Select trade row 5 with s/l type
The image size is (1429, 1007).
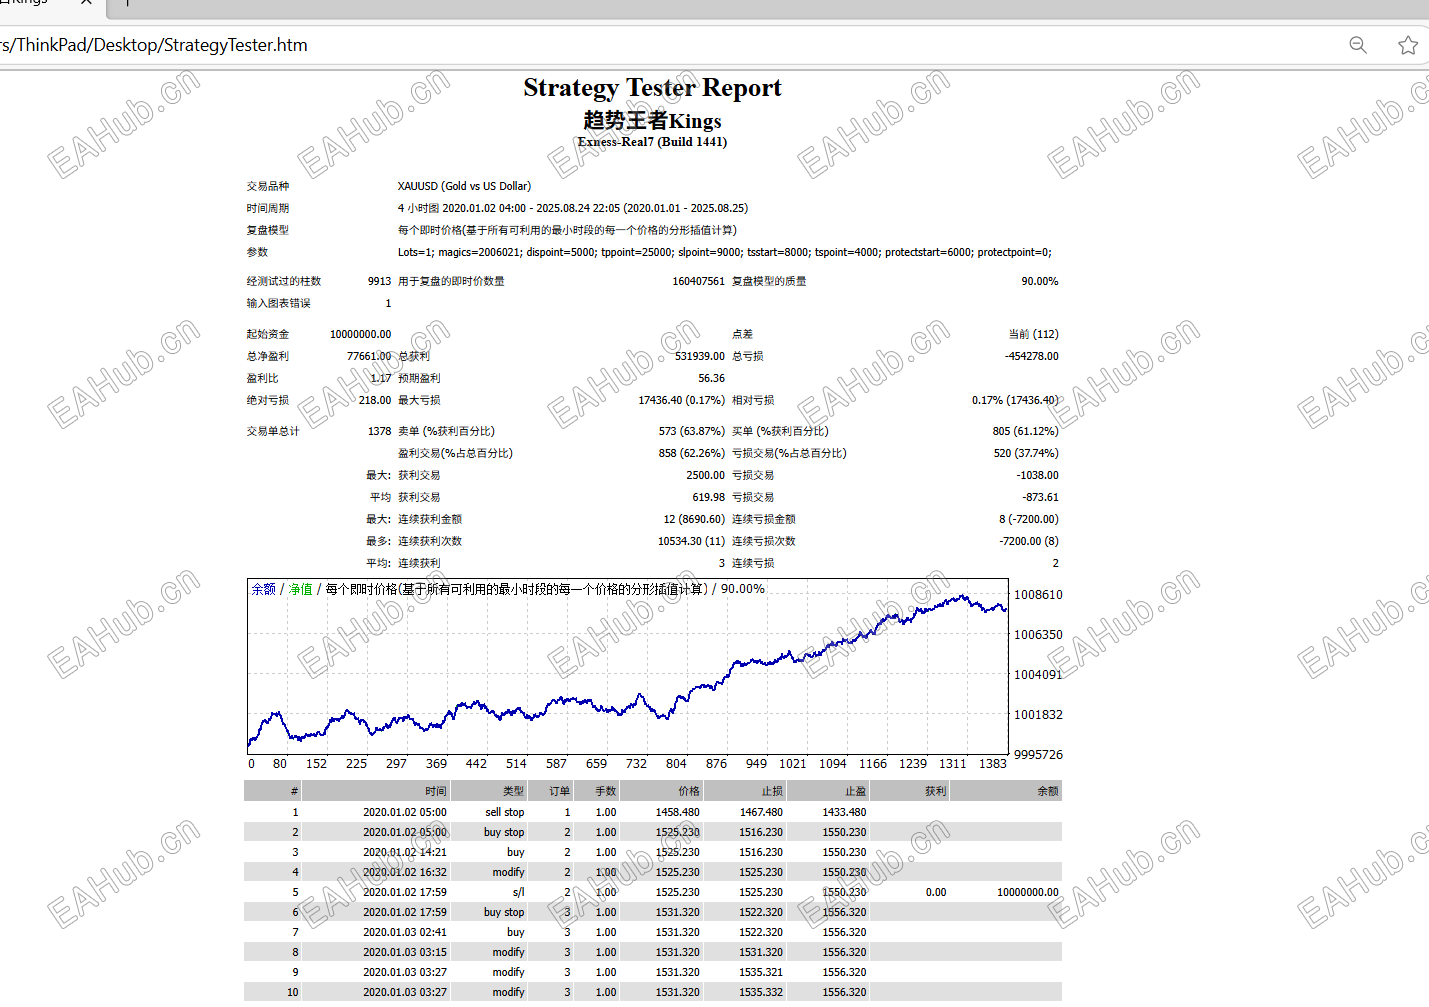tap(653, 892)
